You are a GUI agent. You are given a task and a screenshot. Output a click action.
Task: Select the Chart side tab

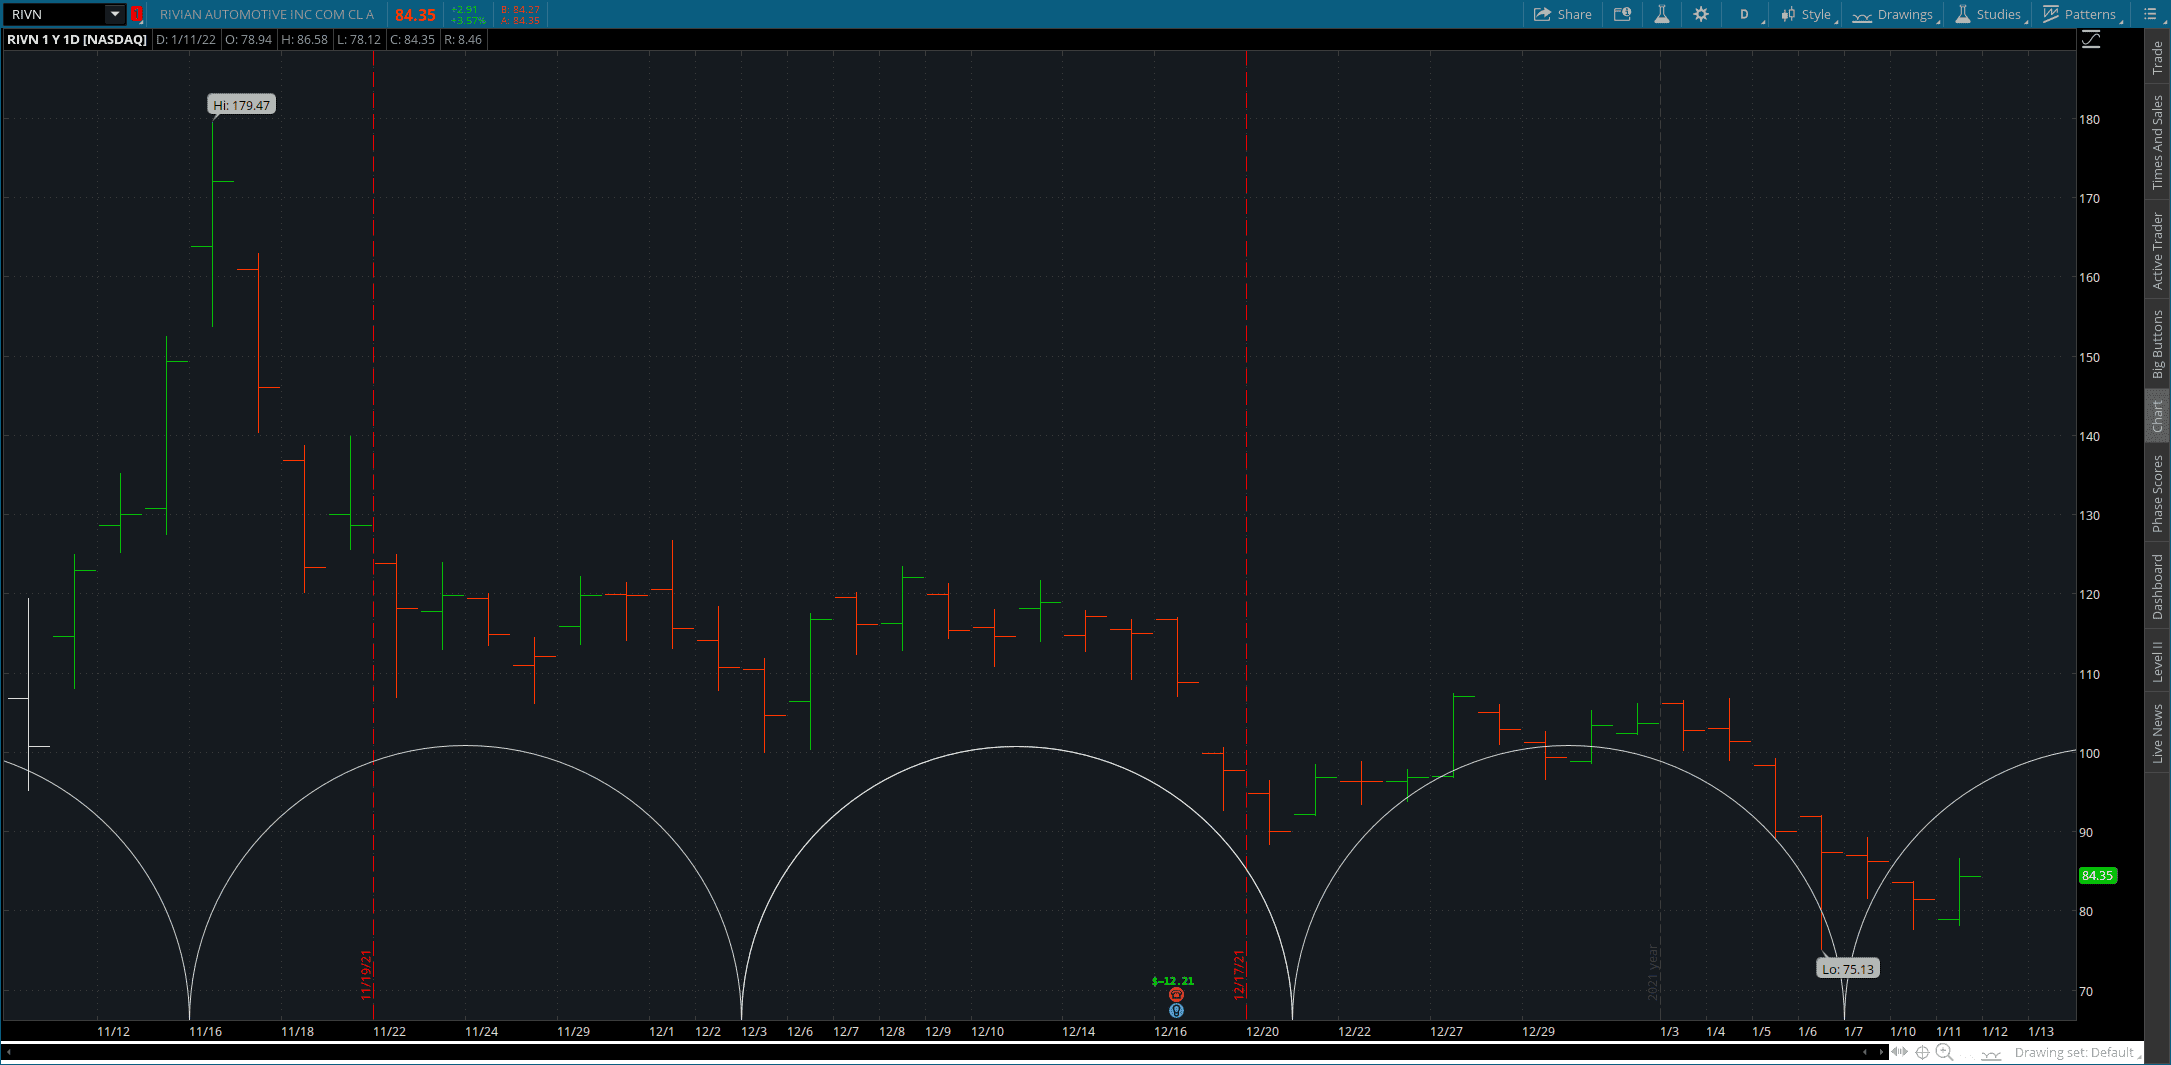[2157, 416]
